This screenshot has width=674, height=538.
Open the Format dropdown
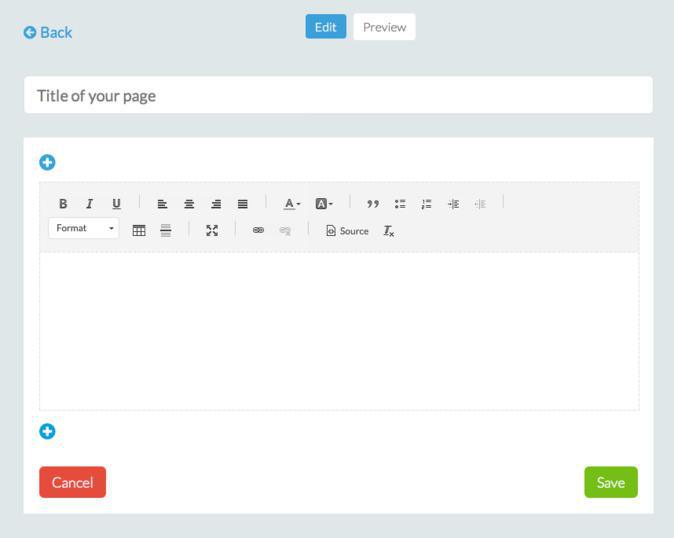point(84,228)
